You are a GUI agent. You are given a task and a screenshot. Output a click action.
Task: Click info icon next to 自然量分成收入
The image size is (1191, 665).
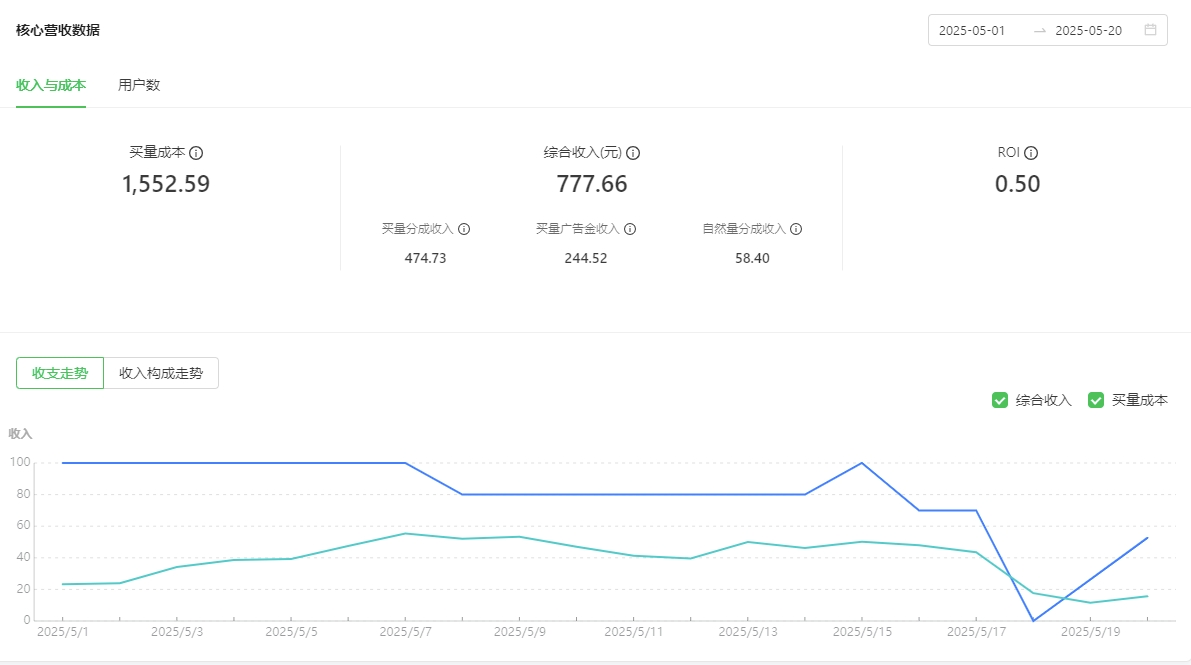click(796, 229)
